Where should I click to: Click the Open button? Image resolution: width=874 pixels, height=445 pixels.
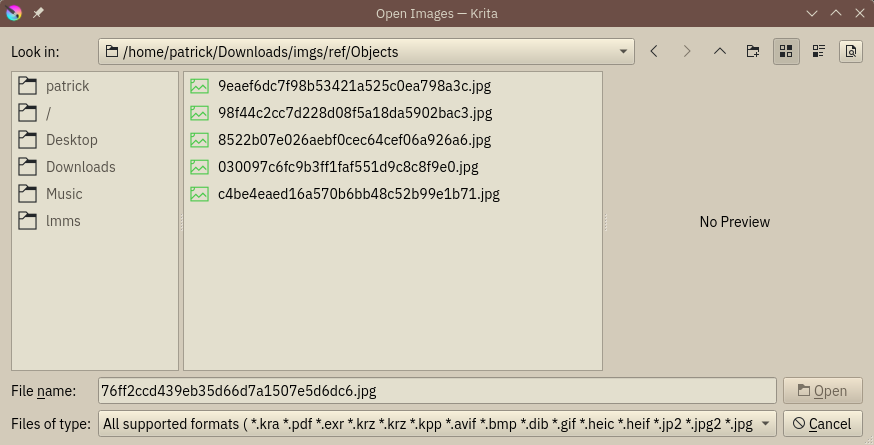click(823, 391)
